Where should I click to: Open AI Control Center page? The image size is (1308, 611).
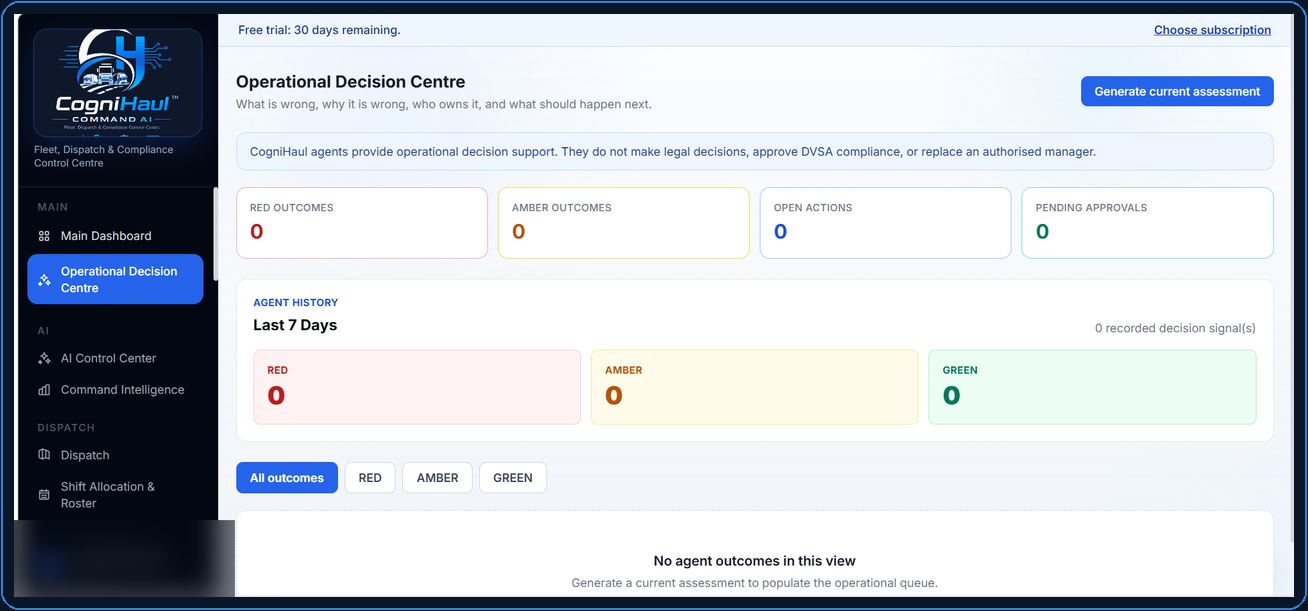coord(115,358)
